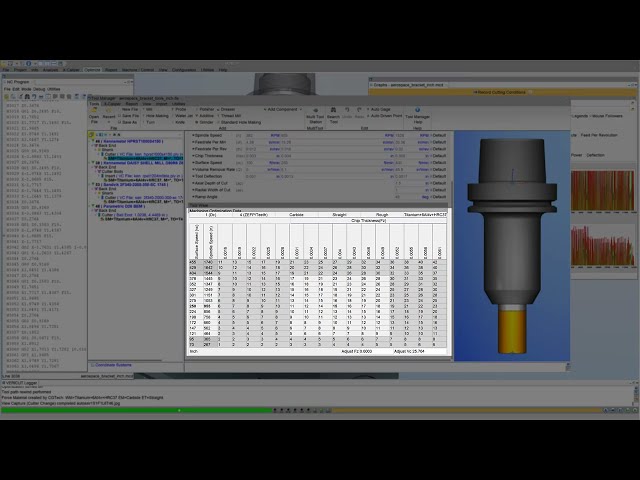Open the Optimize menu in main menu bar
The width and height of the screenshot is (640, 480).
(x=92, y=70)
